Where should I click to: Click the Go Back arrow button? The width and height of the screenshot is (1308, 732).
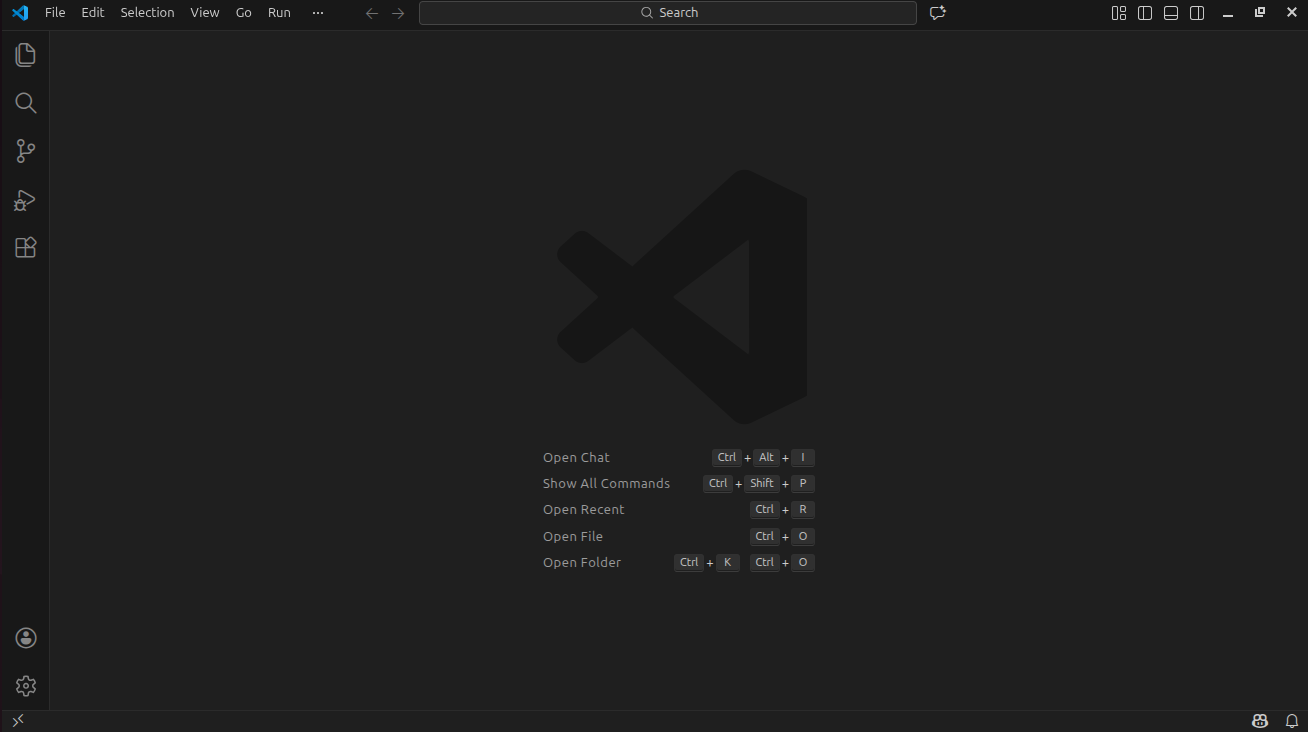[372, 13]
